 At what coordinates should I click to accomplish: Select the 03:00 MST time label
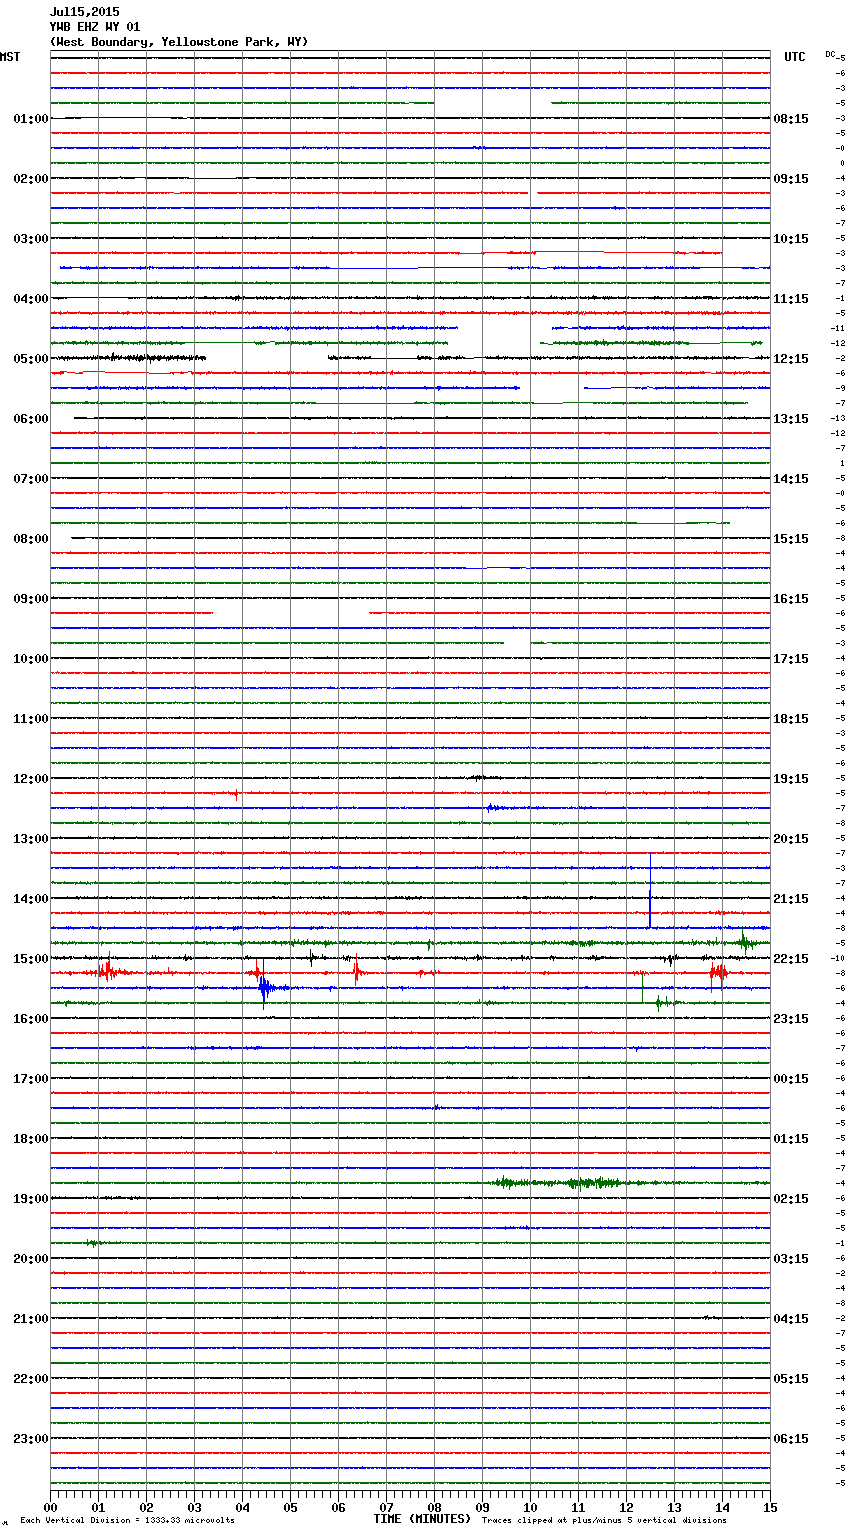coord(31,239)
